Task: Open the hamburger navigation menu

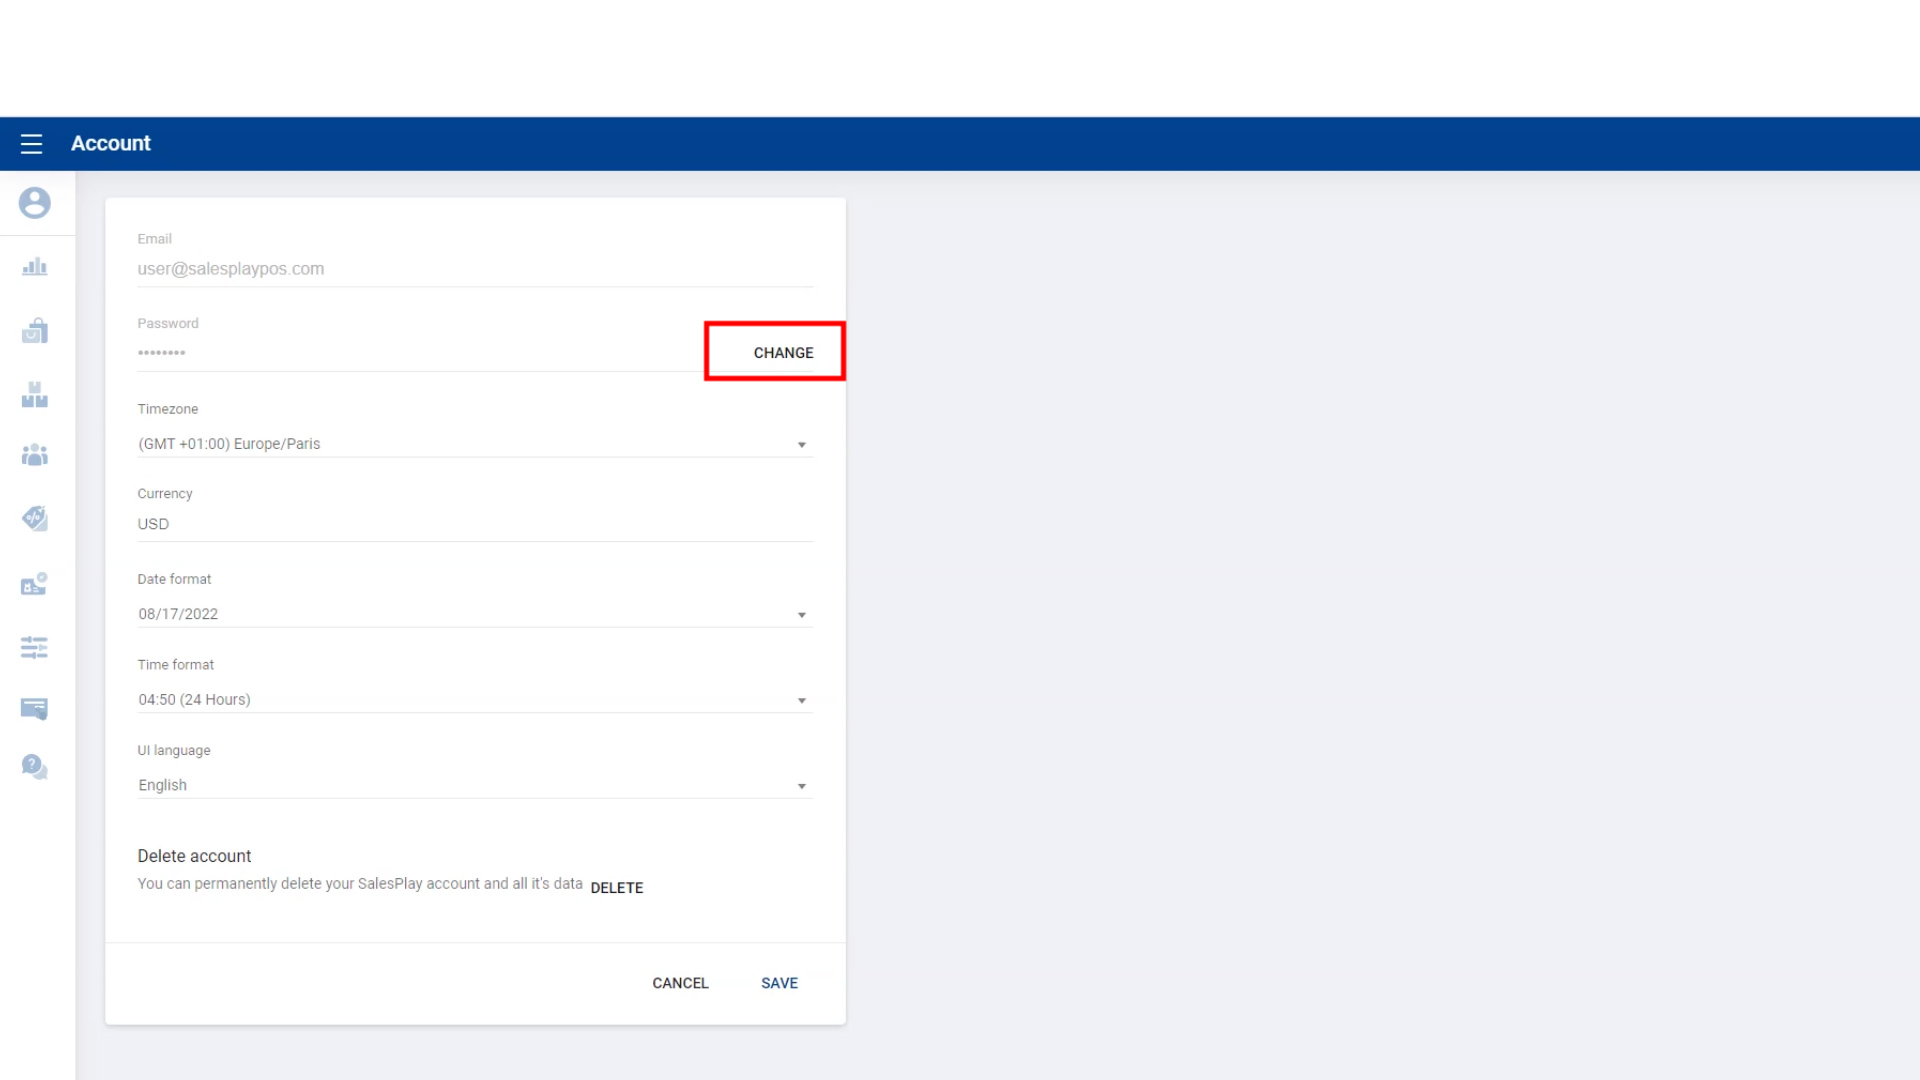Action: click(31, 144)
